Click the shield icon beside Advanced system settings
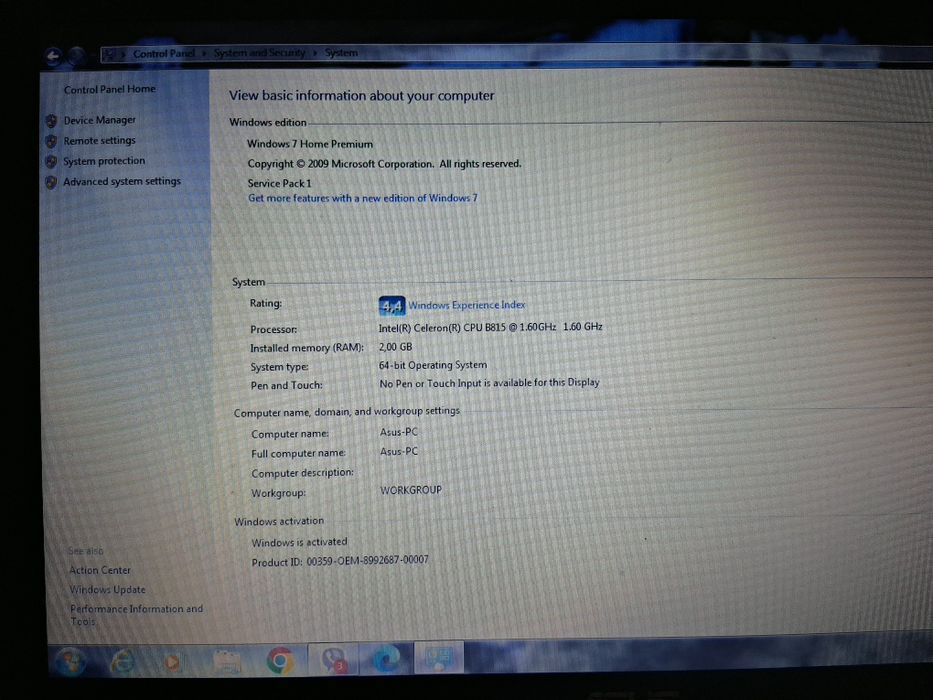 point(51,182)
